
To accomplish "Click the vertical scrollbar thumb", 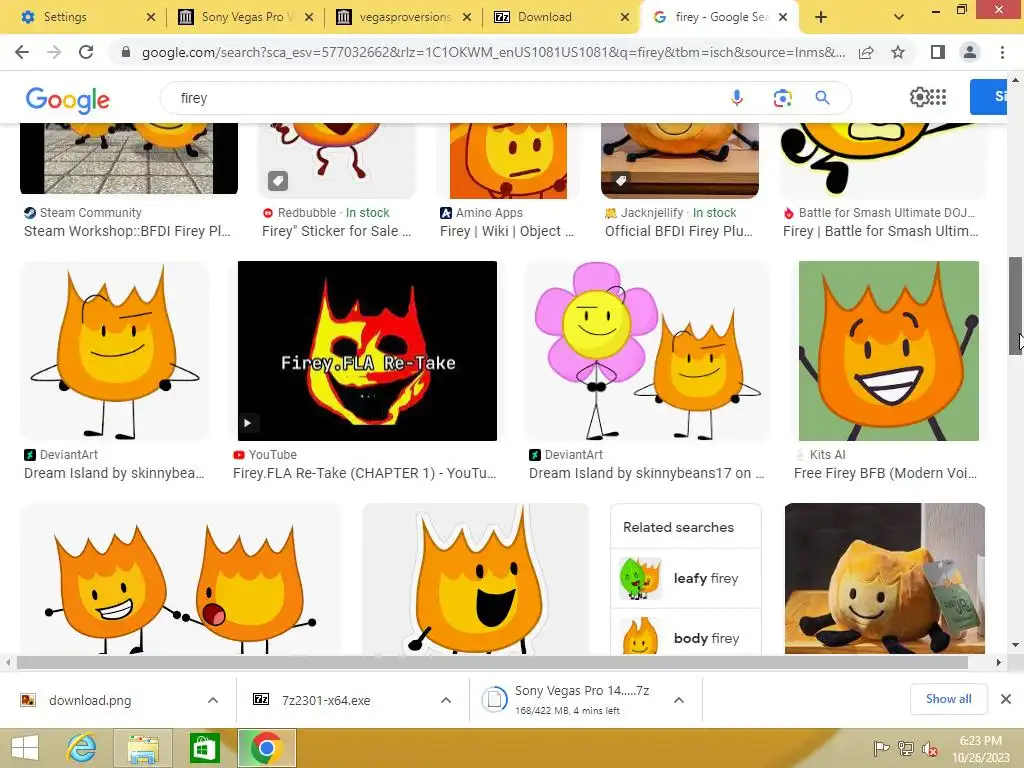I will (1016, 306).
